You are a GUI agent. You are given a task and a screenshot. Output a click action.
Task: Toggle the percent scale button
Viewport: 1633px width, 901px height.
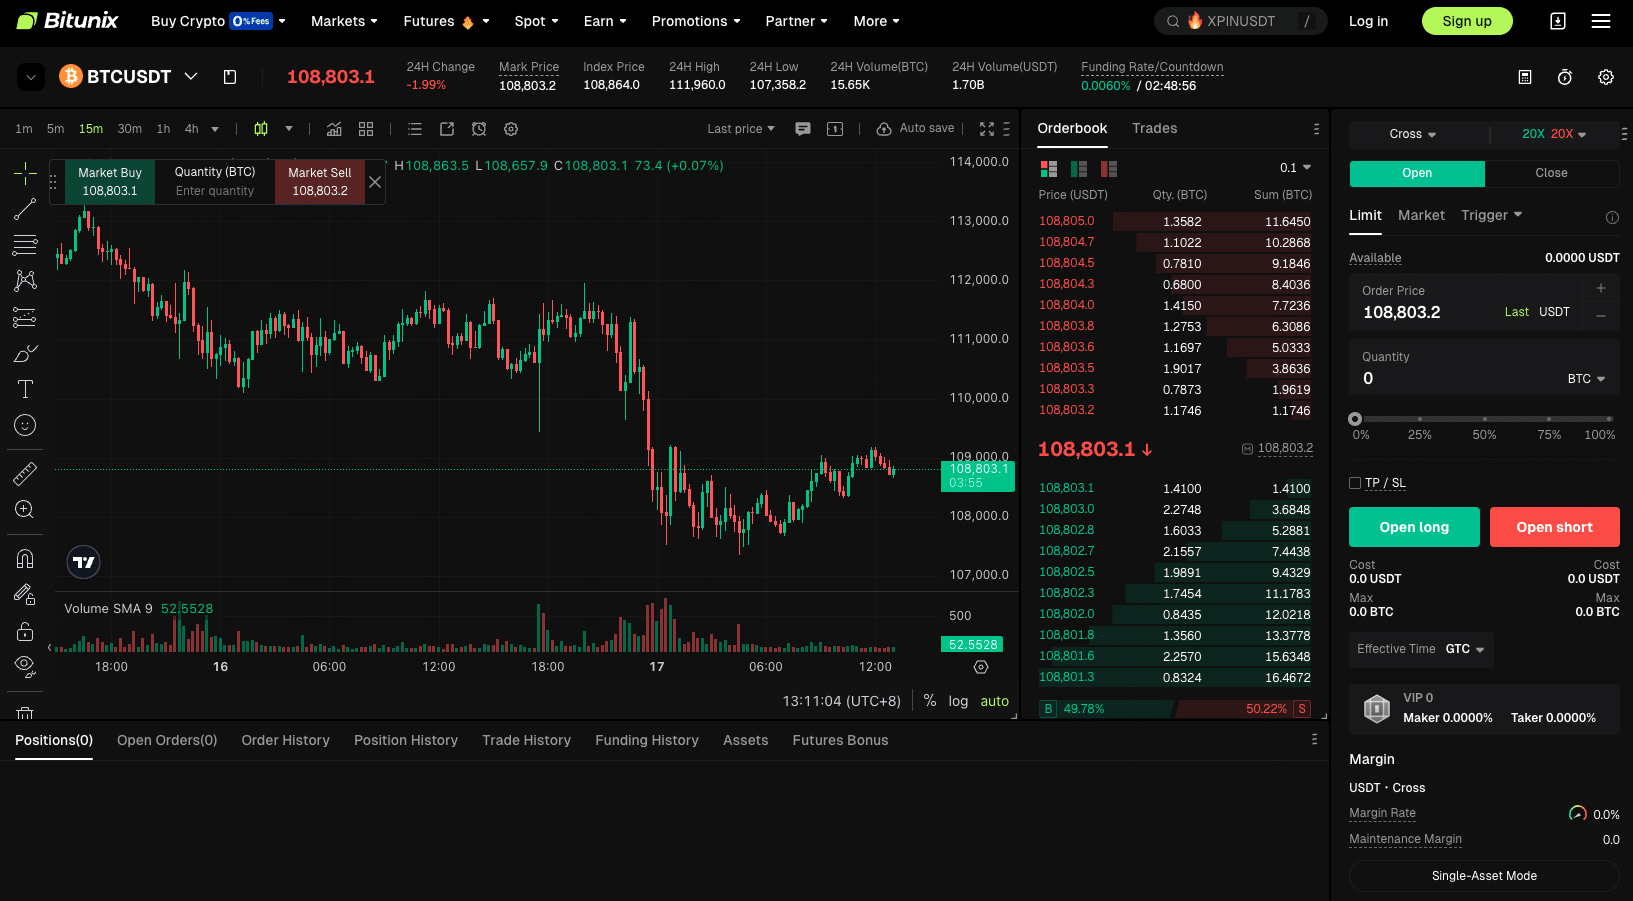[930, 701]
